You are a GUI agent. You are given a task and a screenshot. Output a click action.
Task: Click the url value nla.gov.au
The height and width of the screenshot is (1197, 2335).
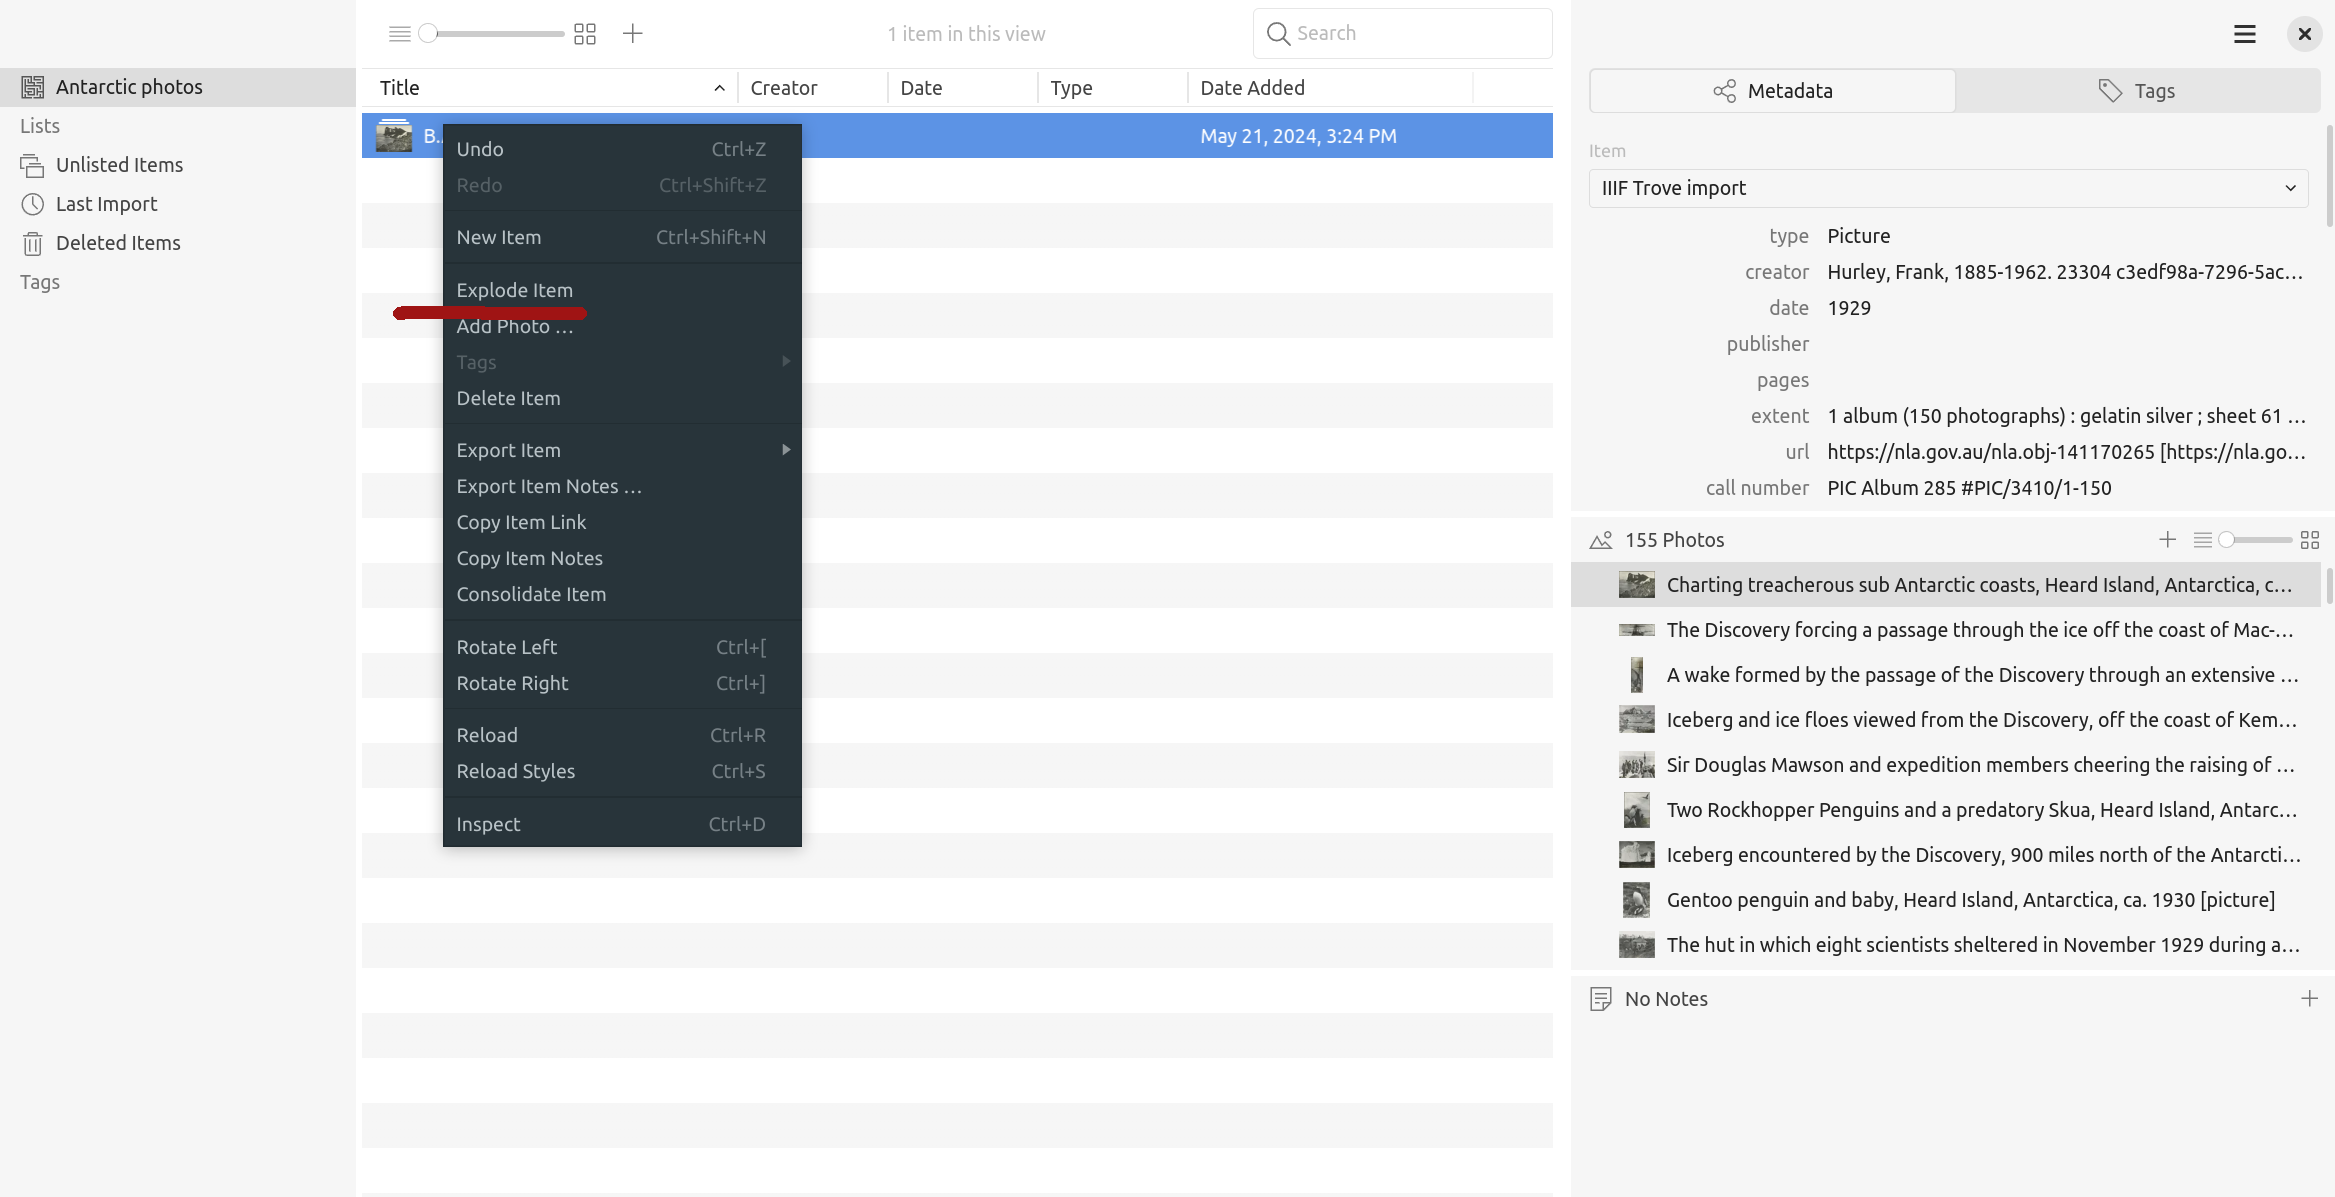[2066, 452]
